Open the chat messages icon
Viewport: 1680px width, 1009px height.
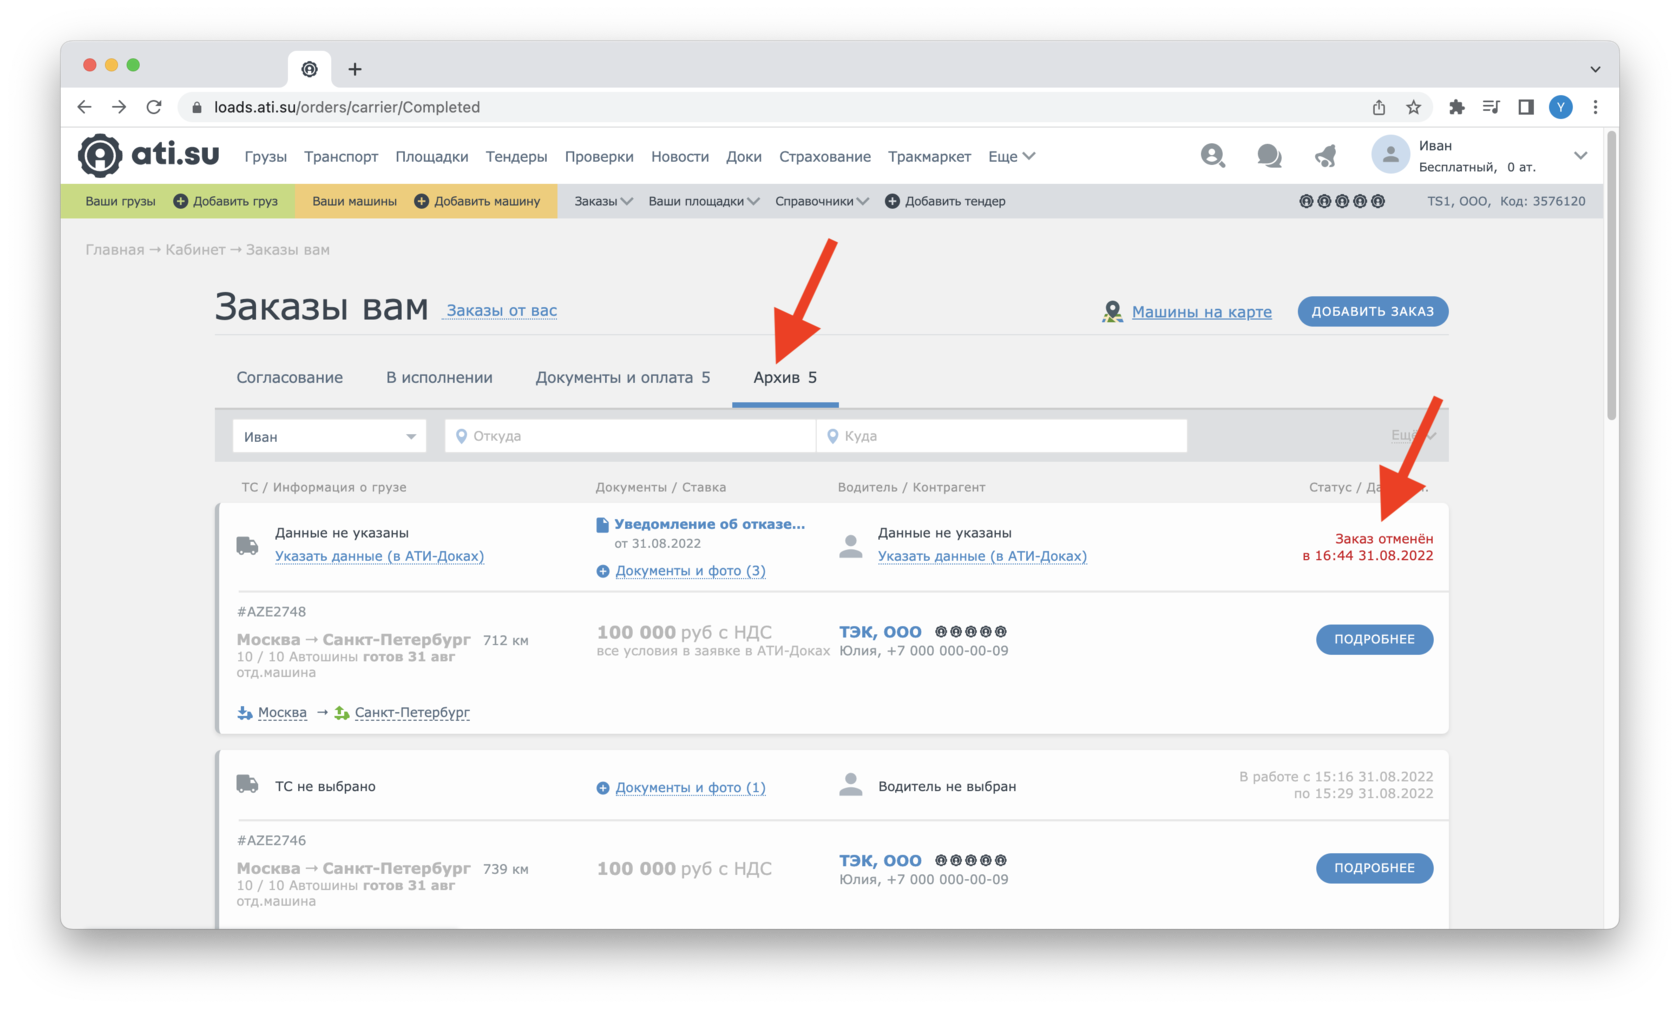tap(1269, 156)
